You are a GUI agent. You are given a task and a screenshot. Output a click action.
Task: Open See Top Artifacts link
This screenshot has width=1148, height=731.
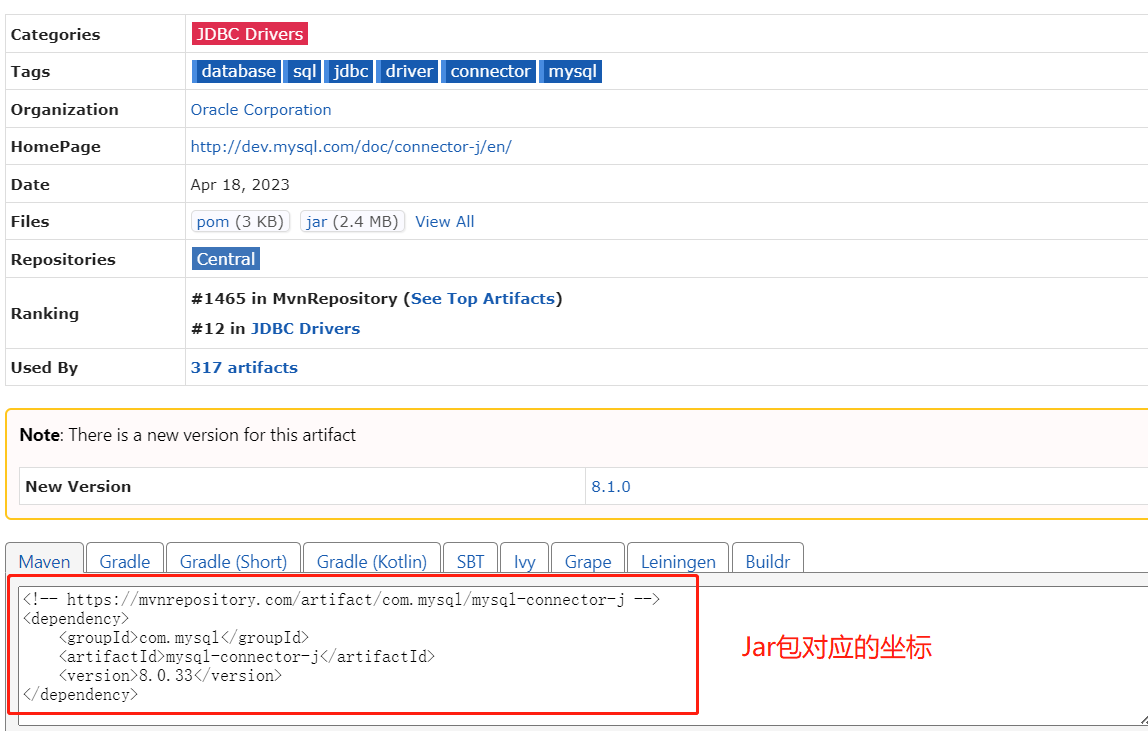tap(482, 299)
